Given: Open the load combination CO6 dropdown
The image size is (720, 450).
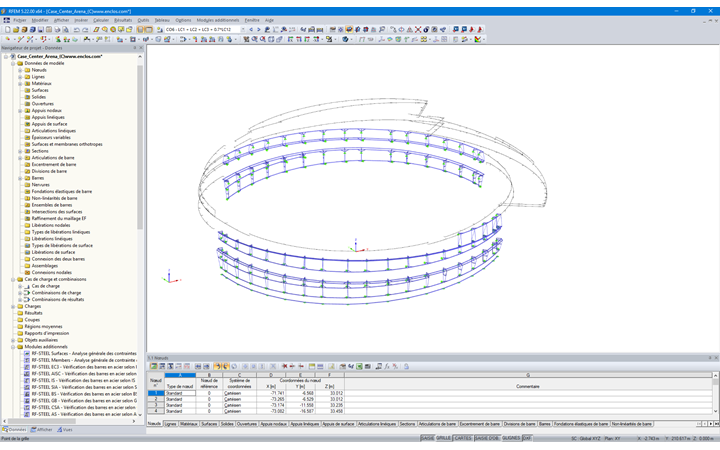Looking at the screenshot, I should (x=243, y=29).
